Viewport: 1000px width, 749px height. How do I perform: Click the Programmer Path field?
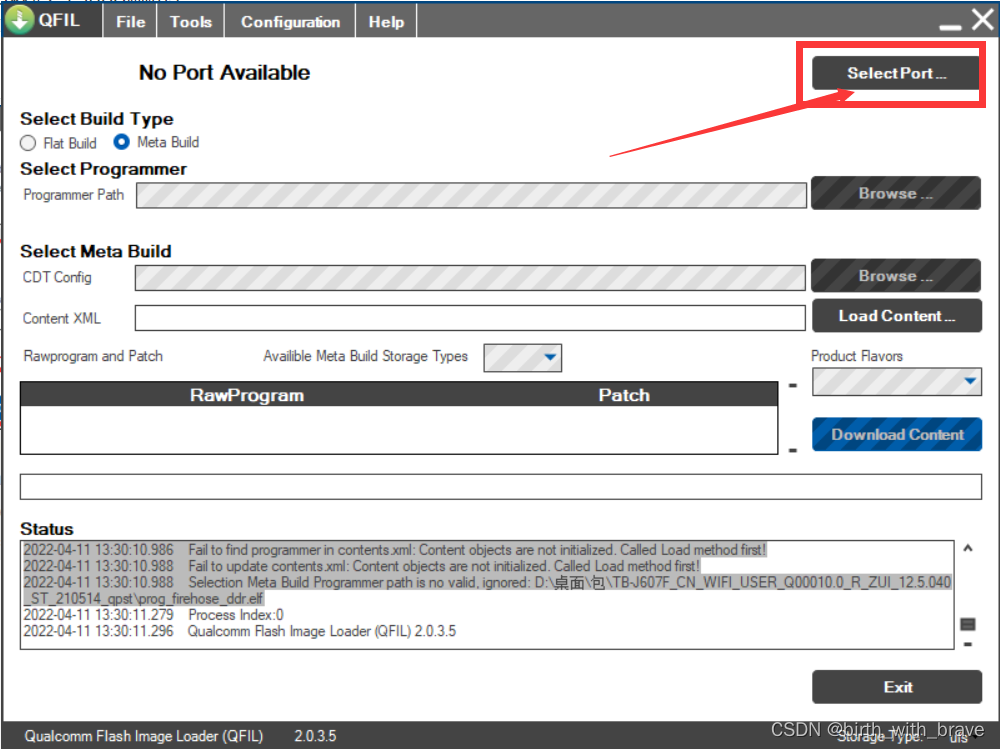click(x=471, y=195)
